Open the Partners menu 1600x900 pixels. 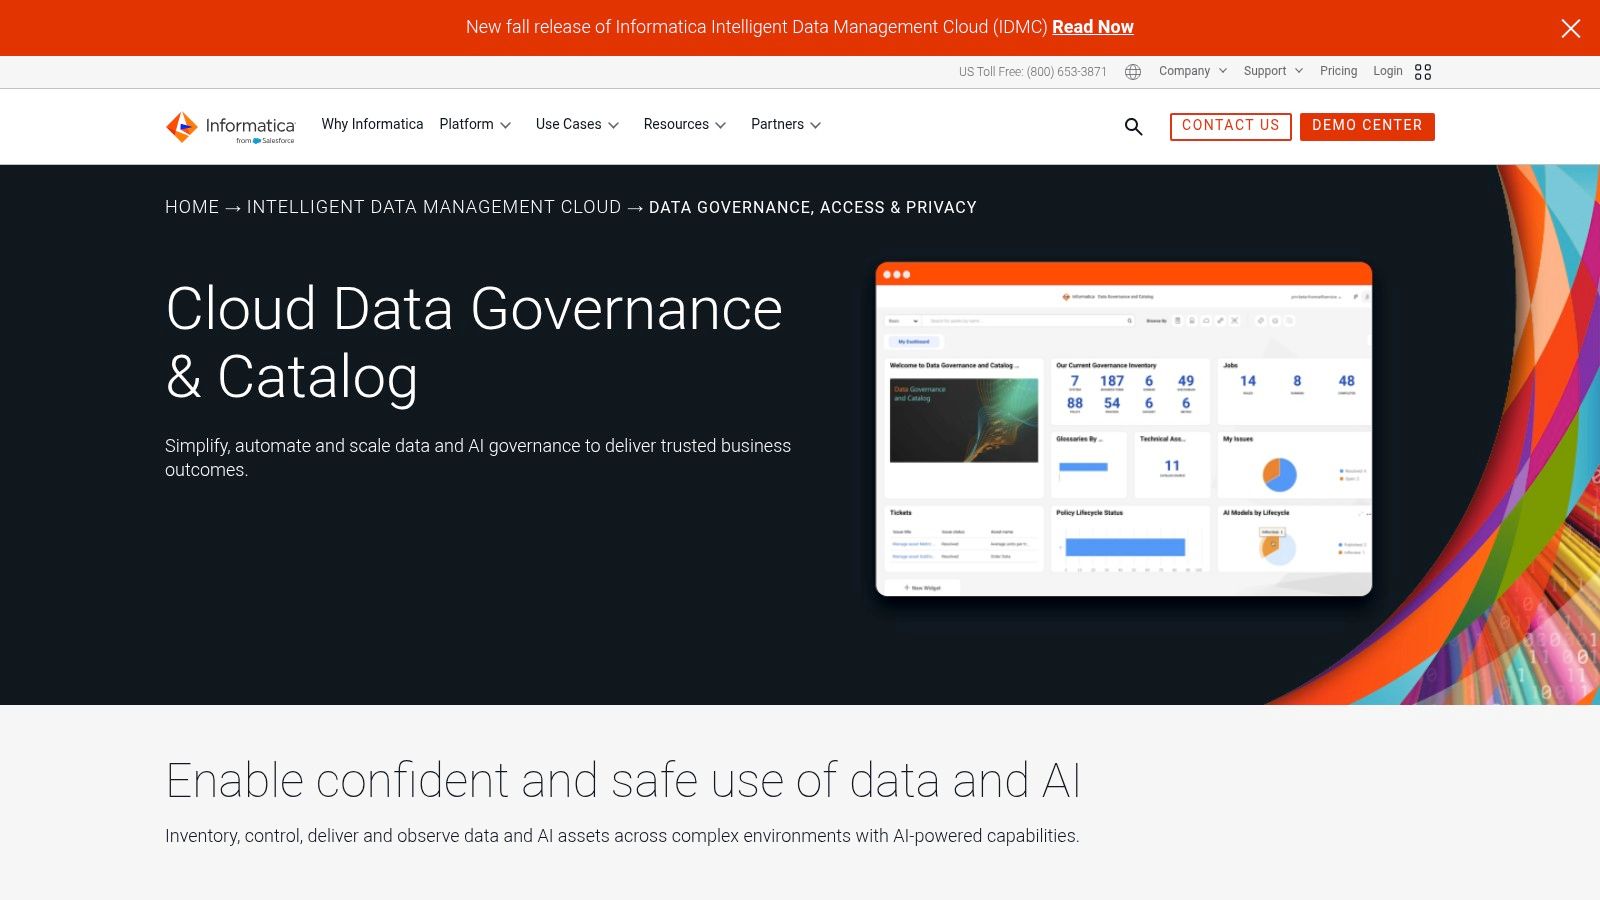tap(778, 124)
